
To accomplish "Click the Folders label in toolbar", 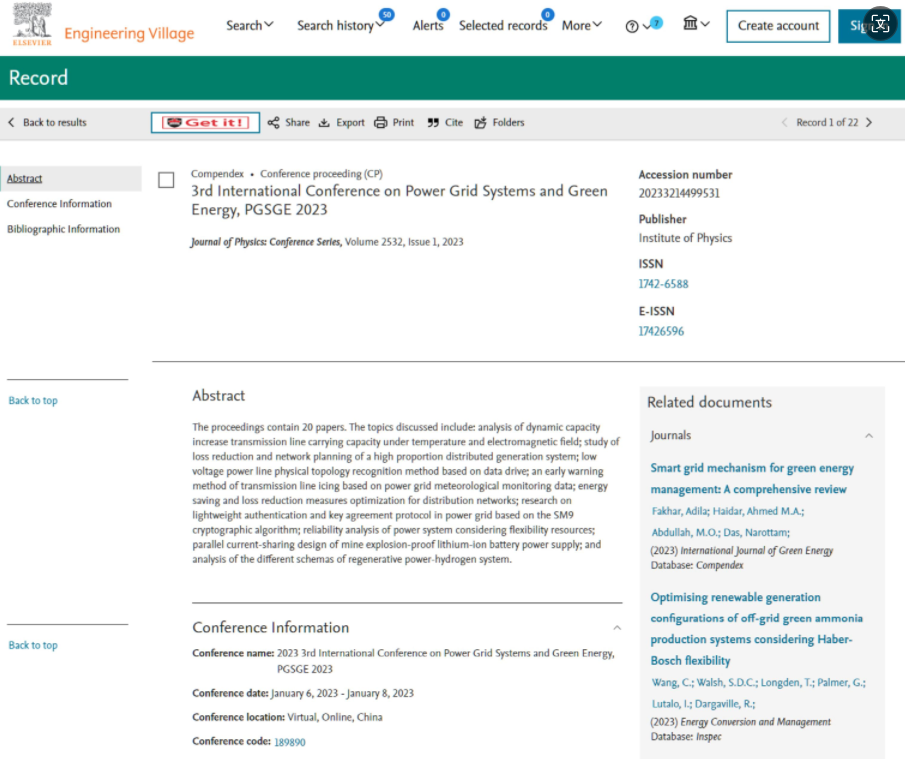I will click(x=508, y=122).
